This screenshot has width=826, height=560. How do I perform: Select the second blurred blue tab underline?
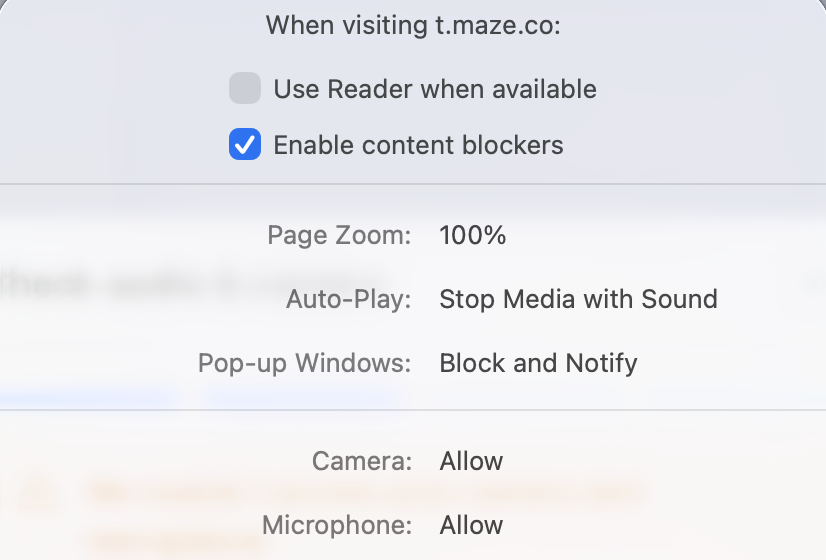point(300,399)
